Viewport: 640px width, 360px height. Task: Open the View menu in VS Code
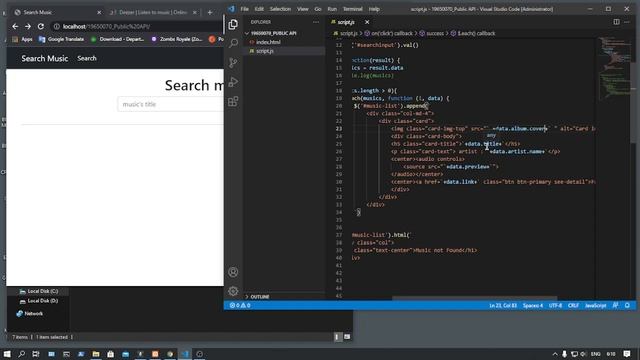click(303, 9)
